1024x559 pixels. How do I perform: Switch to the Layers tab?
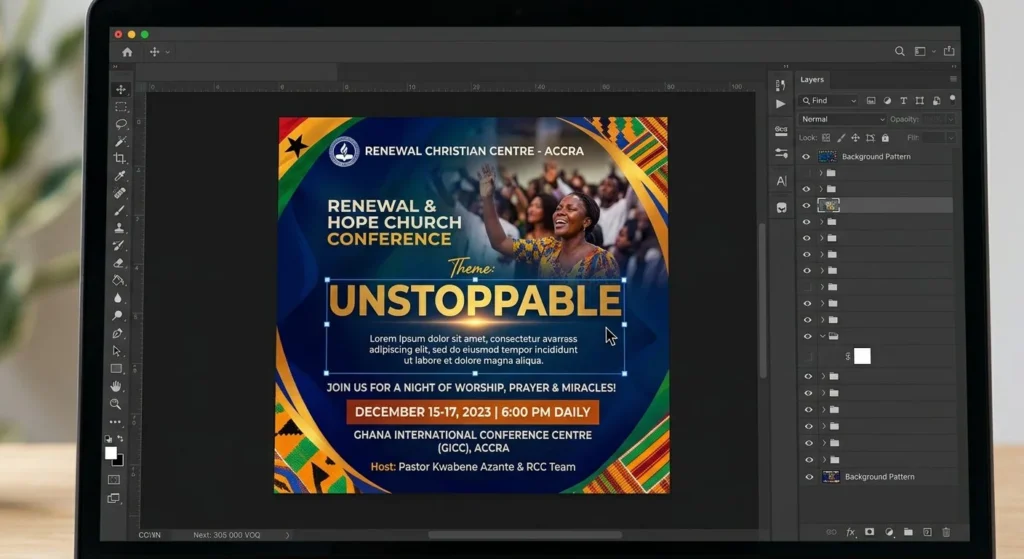[812, 80]
